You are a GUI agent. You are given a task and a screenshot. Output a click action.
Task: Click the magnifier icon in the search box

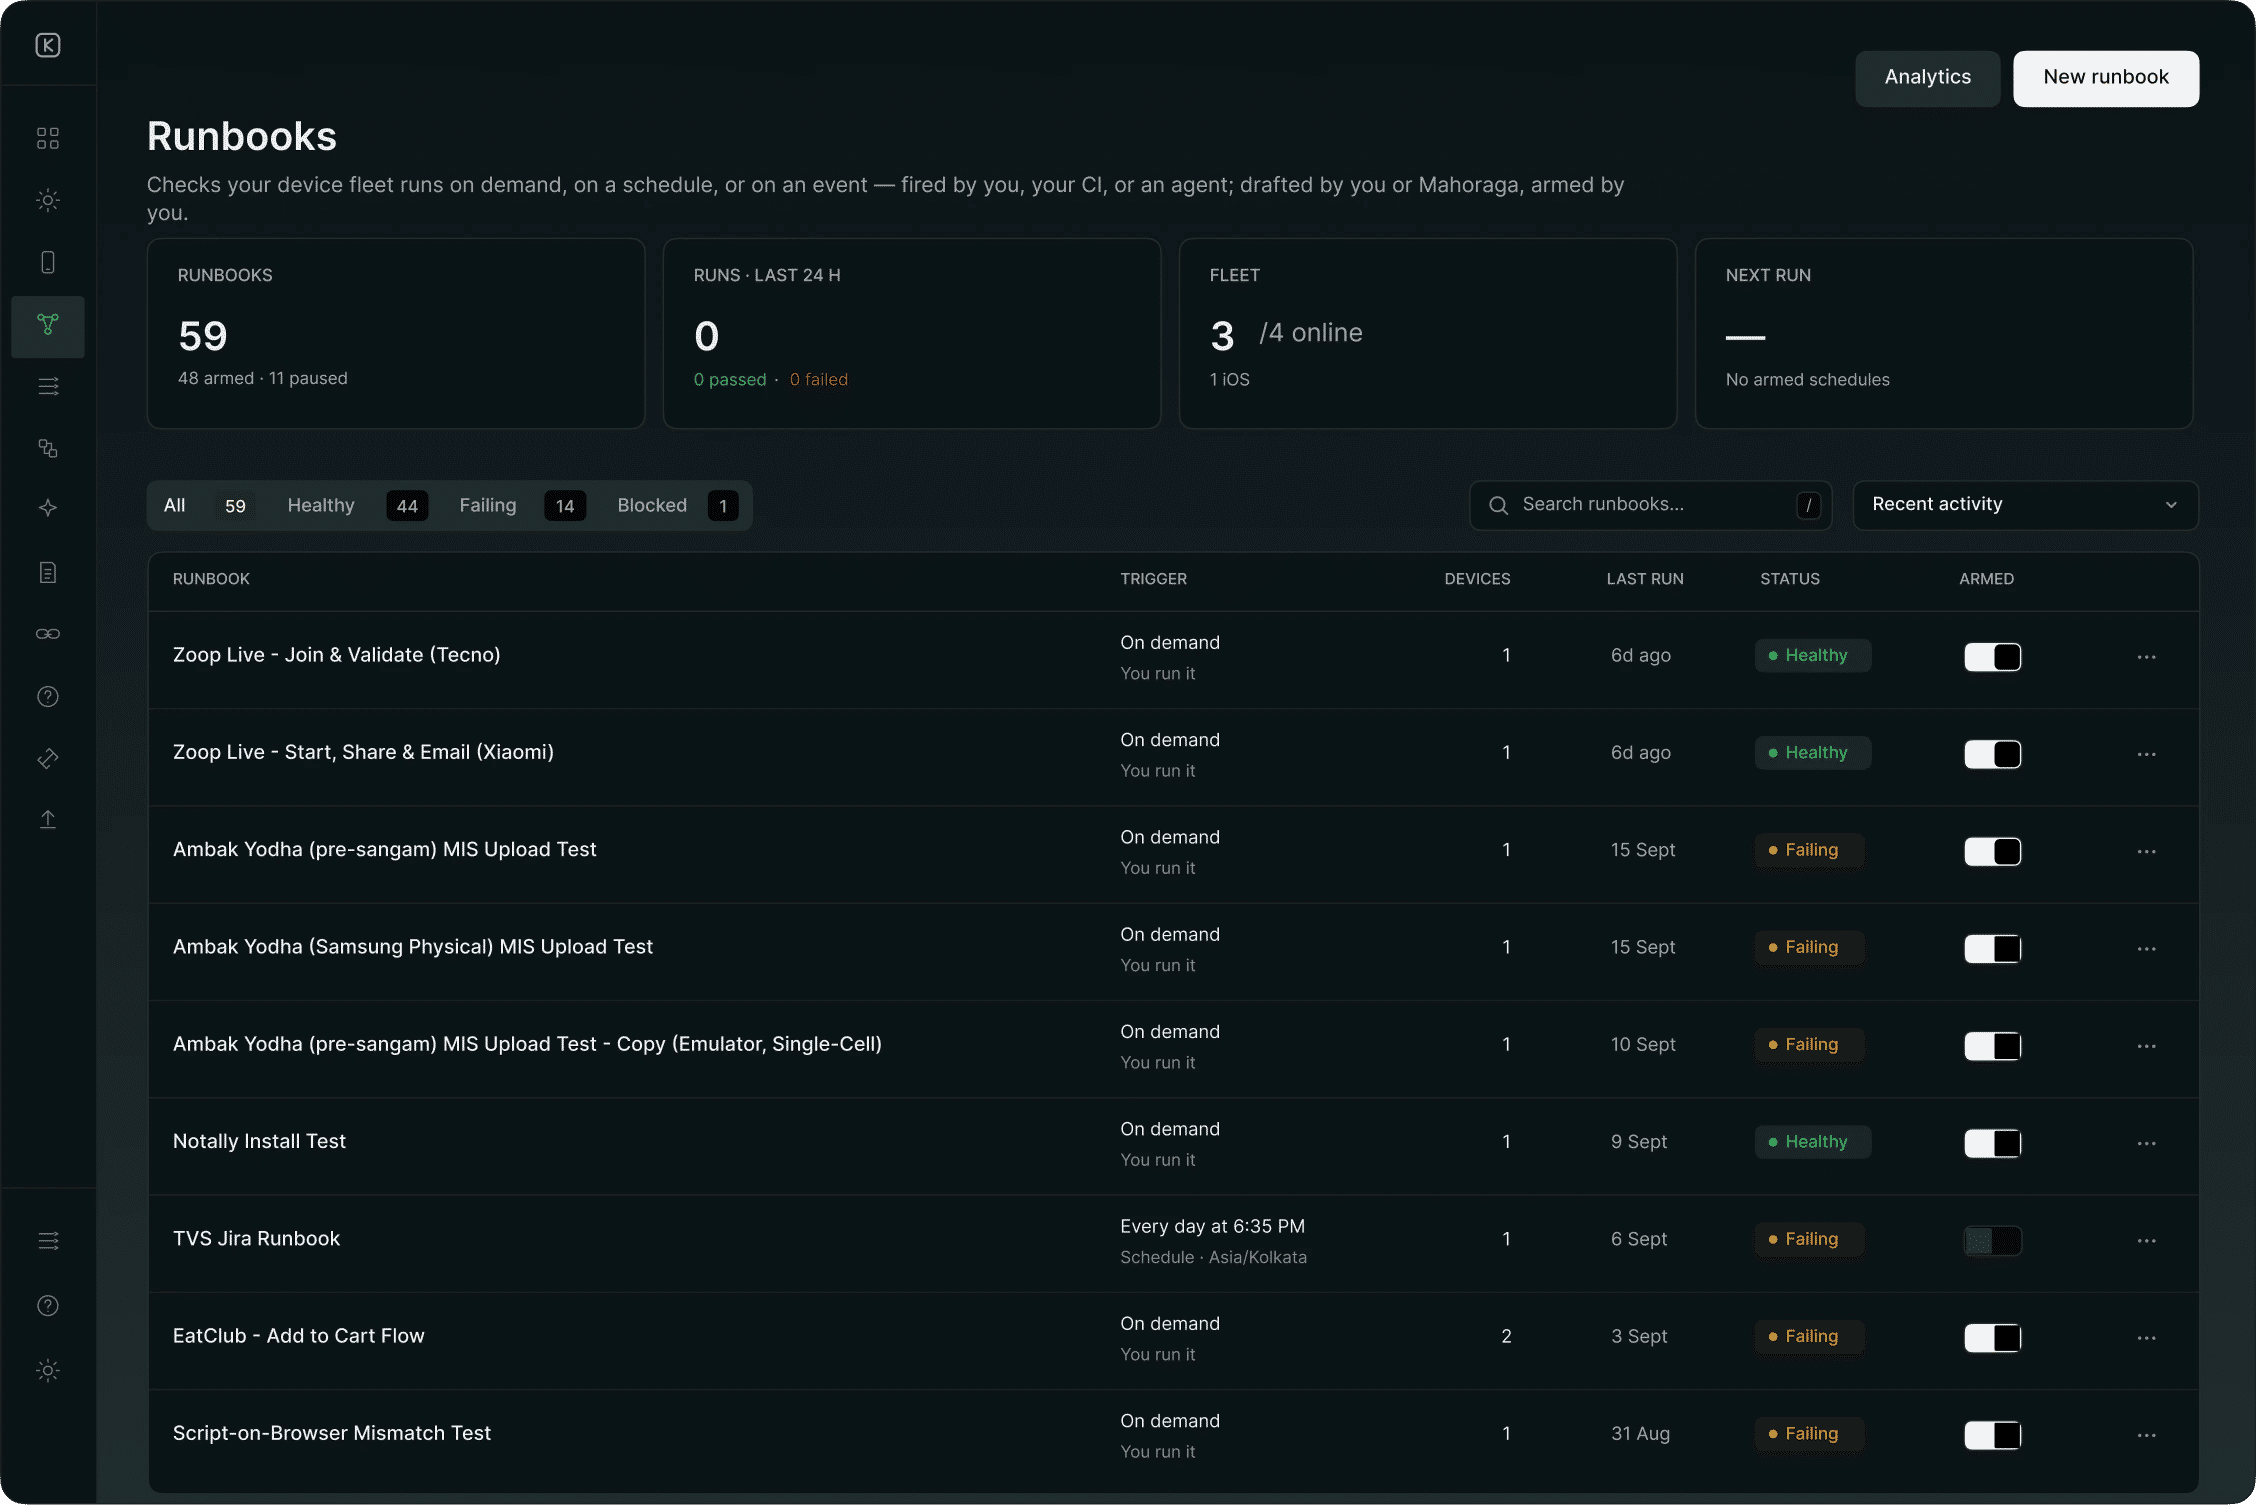click(1498, 505)
